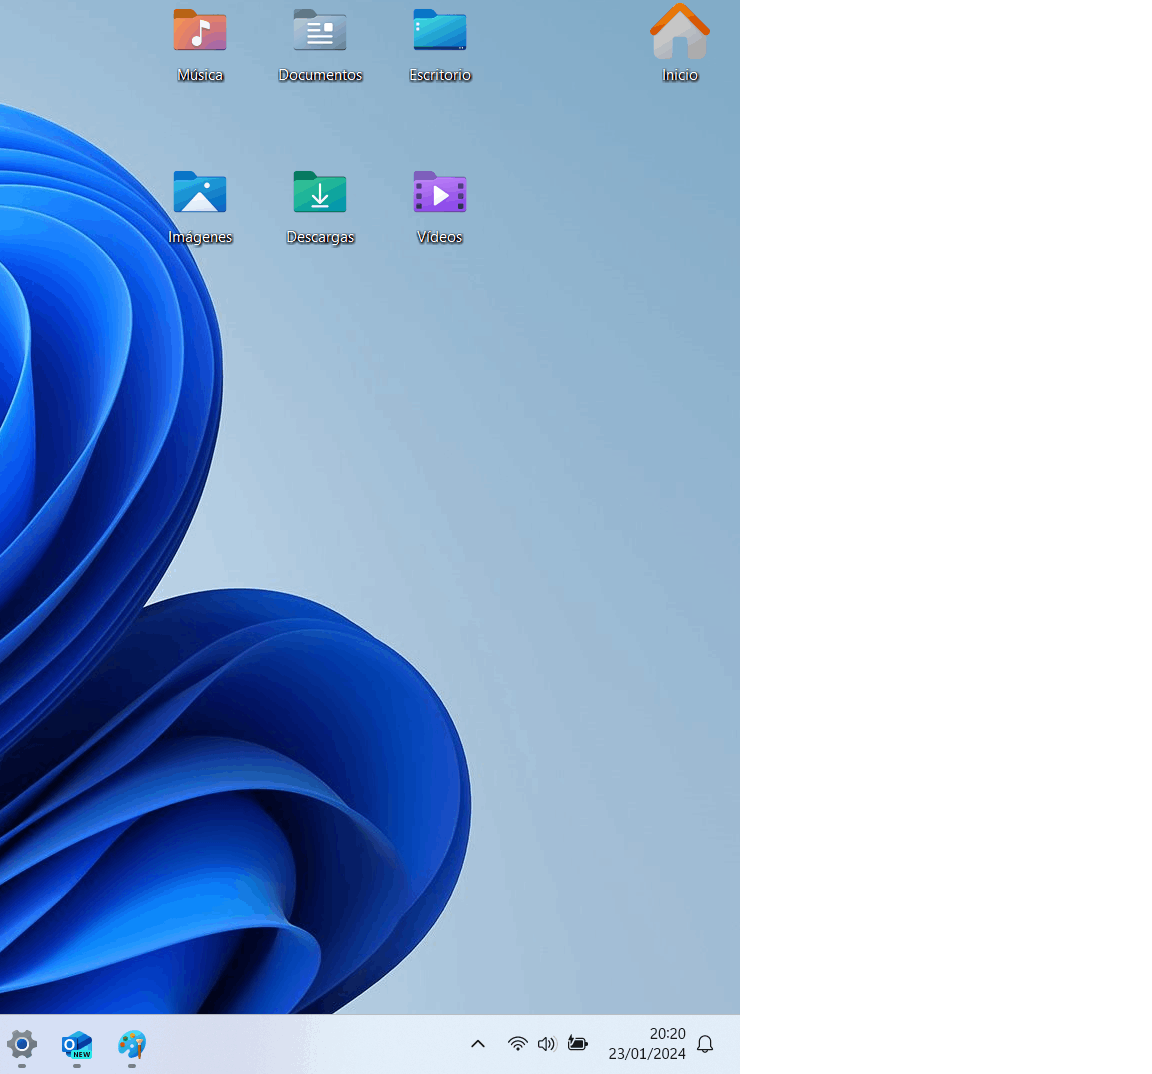The width and height of the screenshot is (1152, 1074).
Task: Show hidden icons with the tray chevron
Action: tap(478, 1044)
